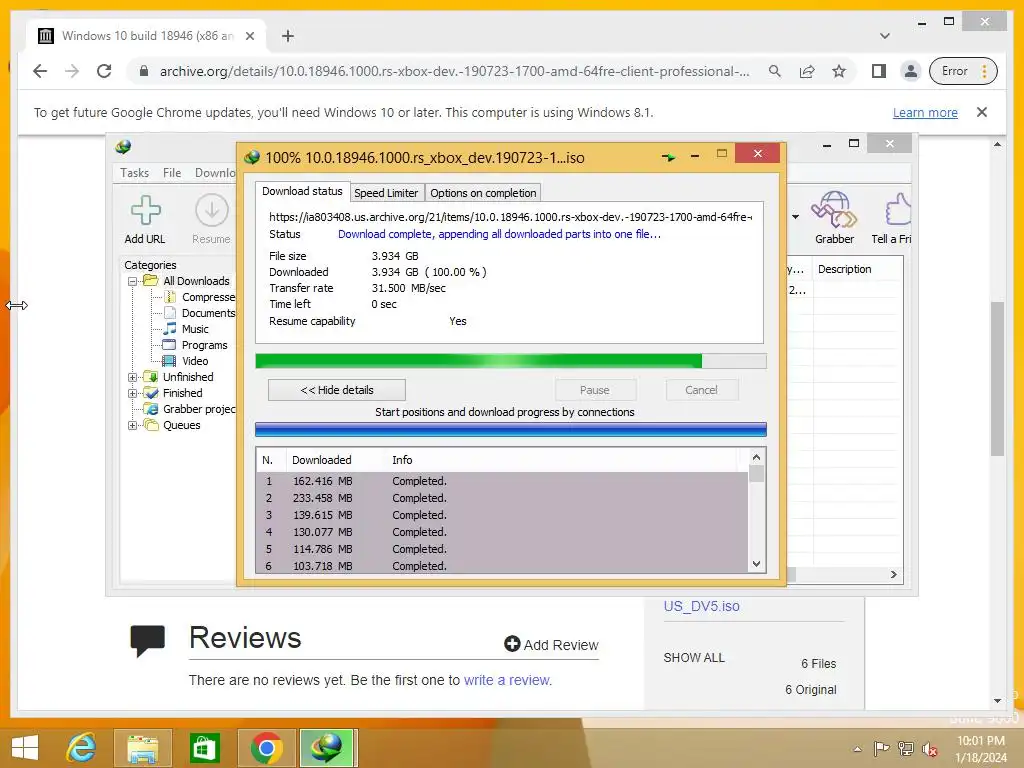This screenshot has width=1024, height=768.
Task: Select connection row 2 with 233.458 MB
Action: [502, 498]
